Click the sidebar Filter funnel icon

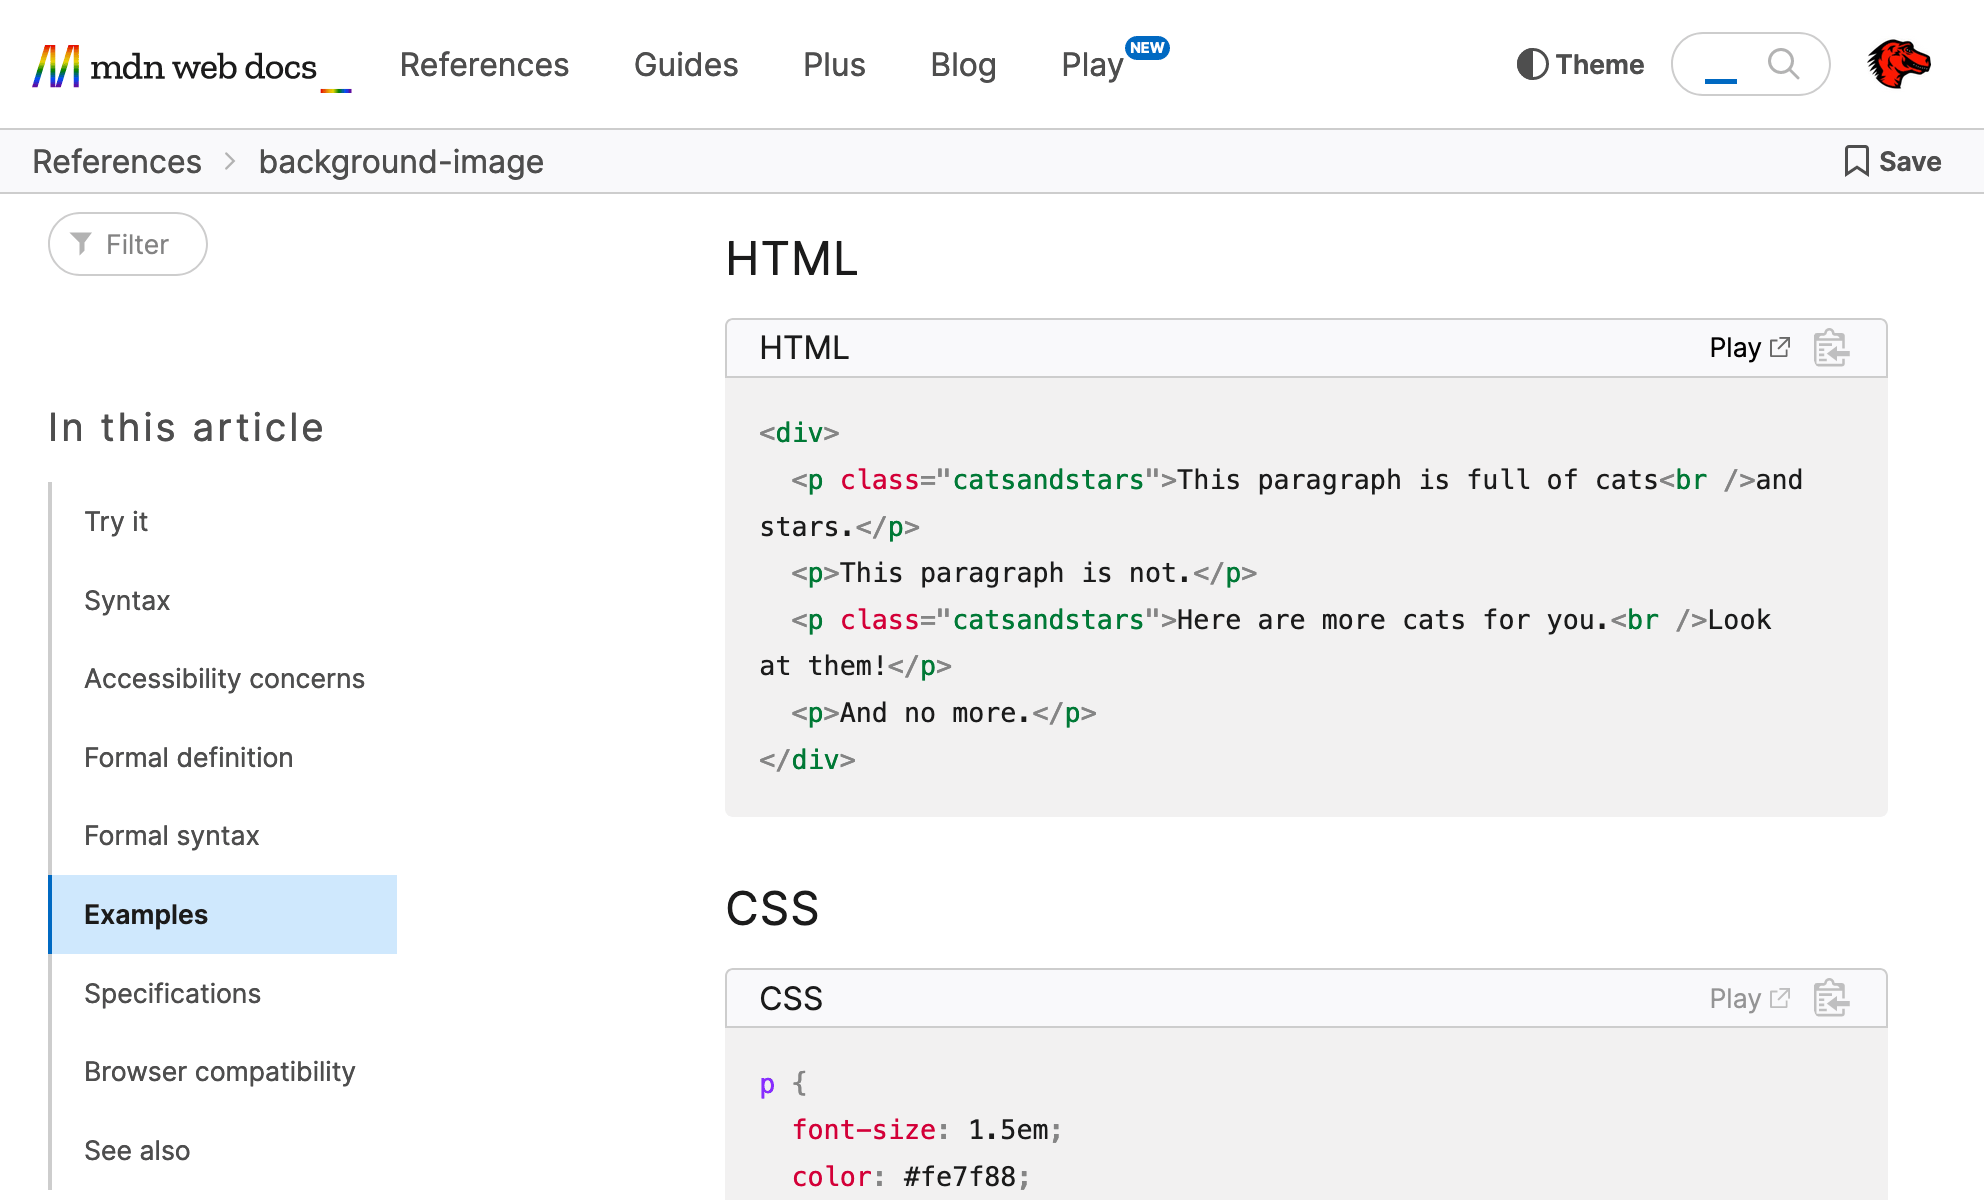click(x=82, y=244)
